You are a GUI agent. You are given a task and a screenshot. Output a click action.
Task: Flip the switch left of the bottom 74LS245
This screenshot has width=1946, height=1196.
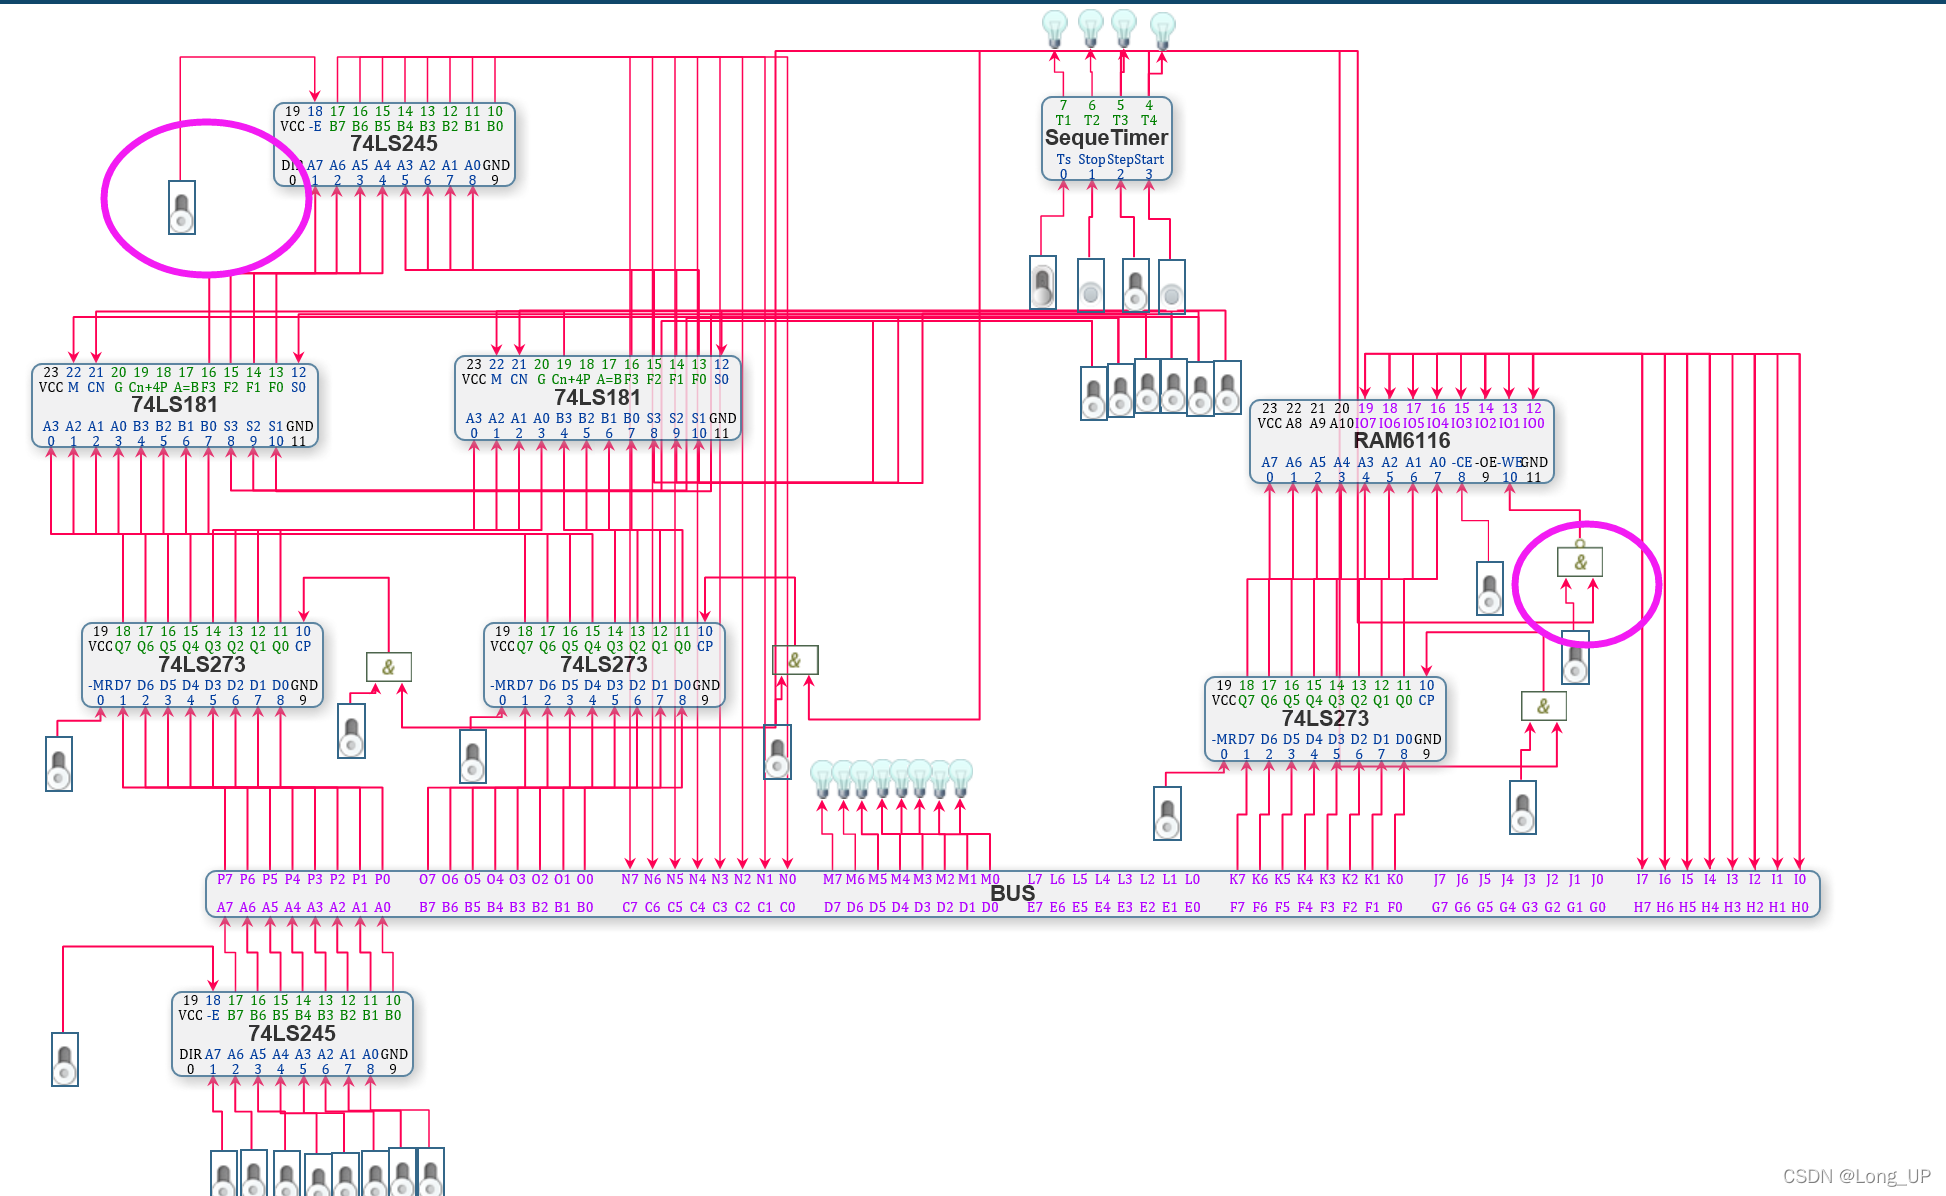[65, 1060]
